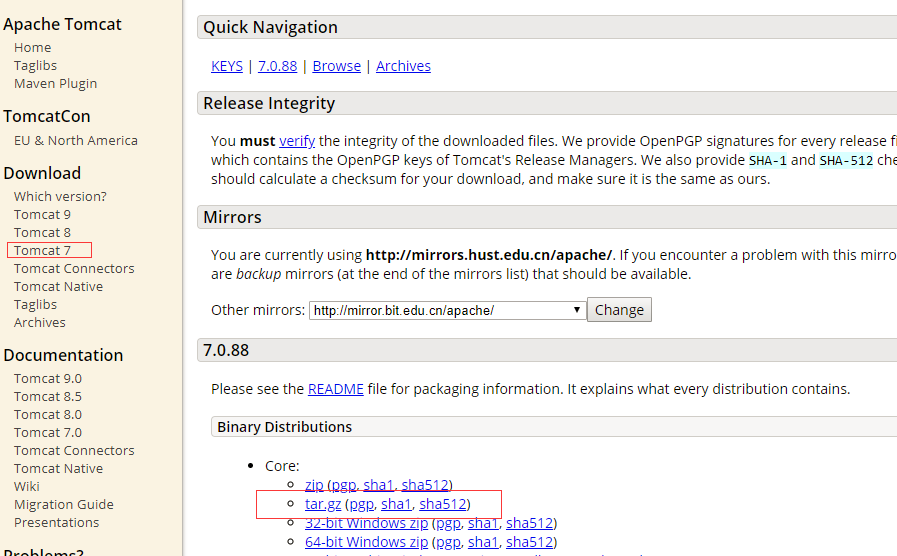897x556 pixels.
Task: Click the mirror URL 'http://mirrors.hust.edu.cn/apache/' text
Action: click(x=489, y=255)
